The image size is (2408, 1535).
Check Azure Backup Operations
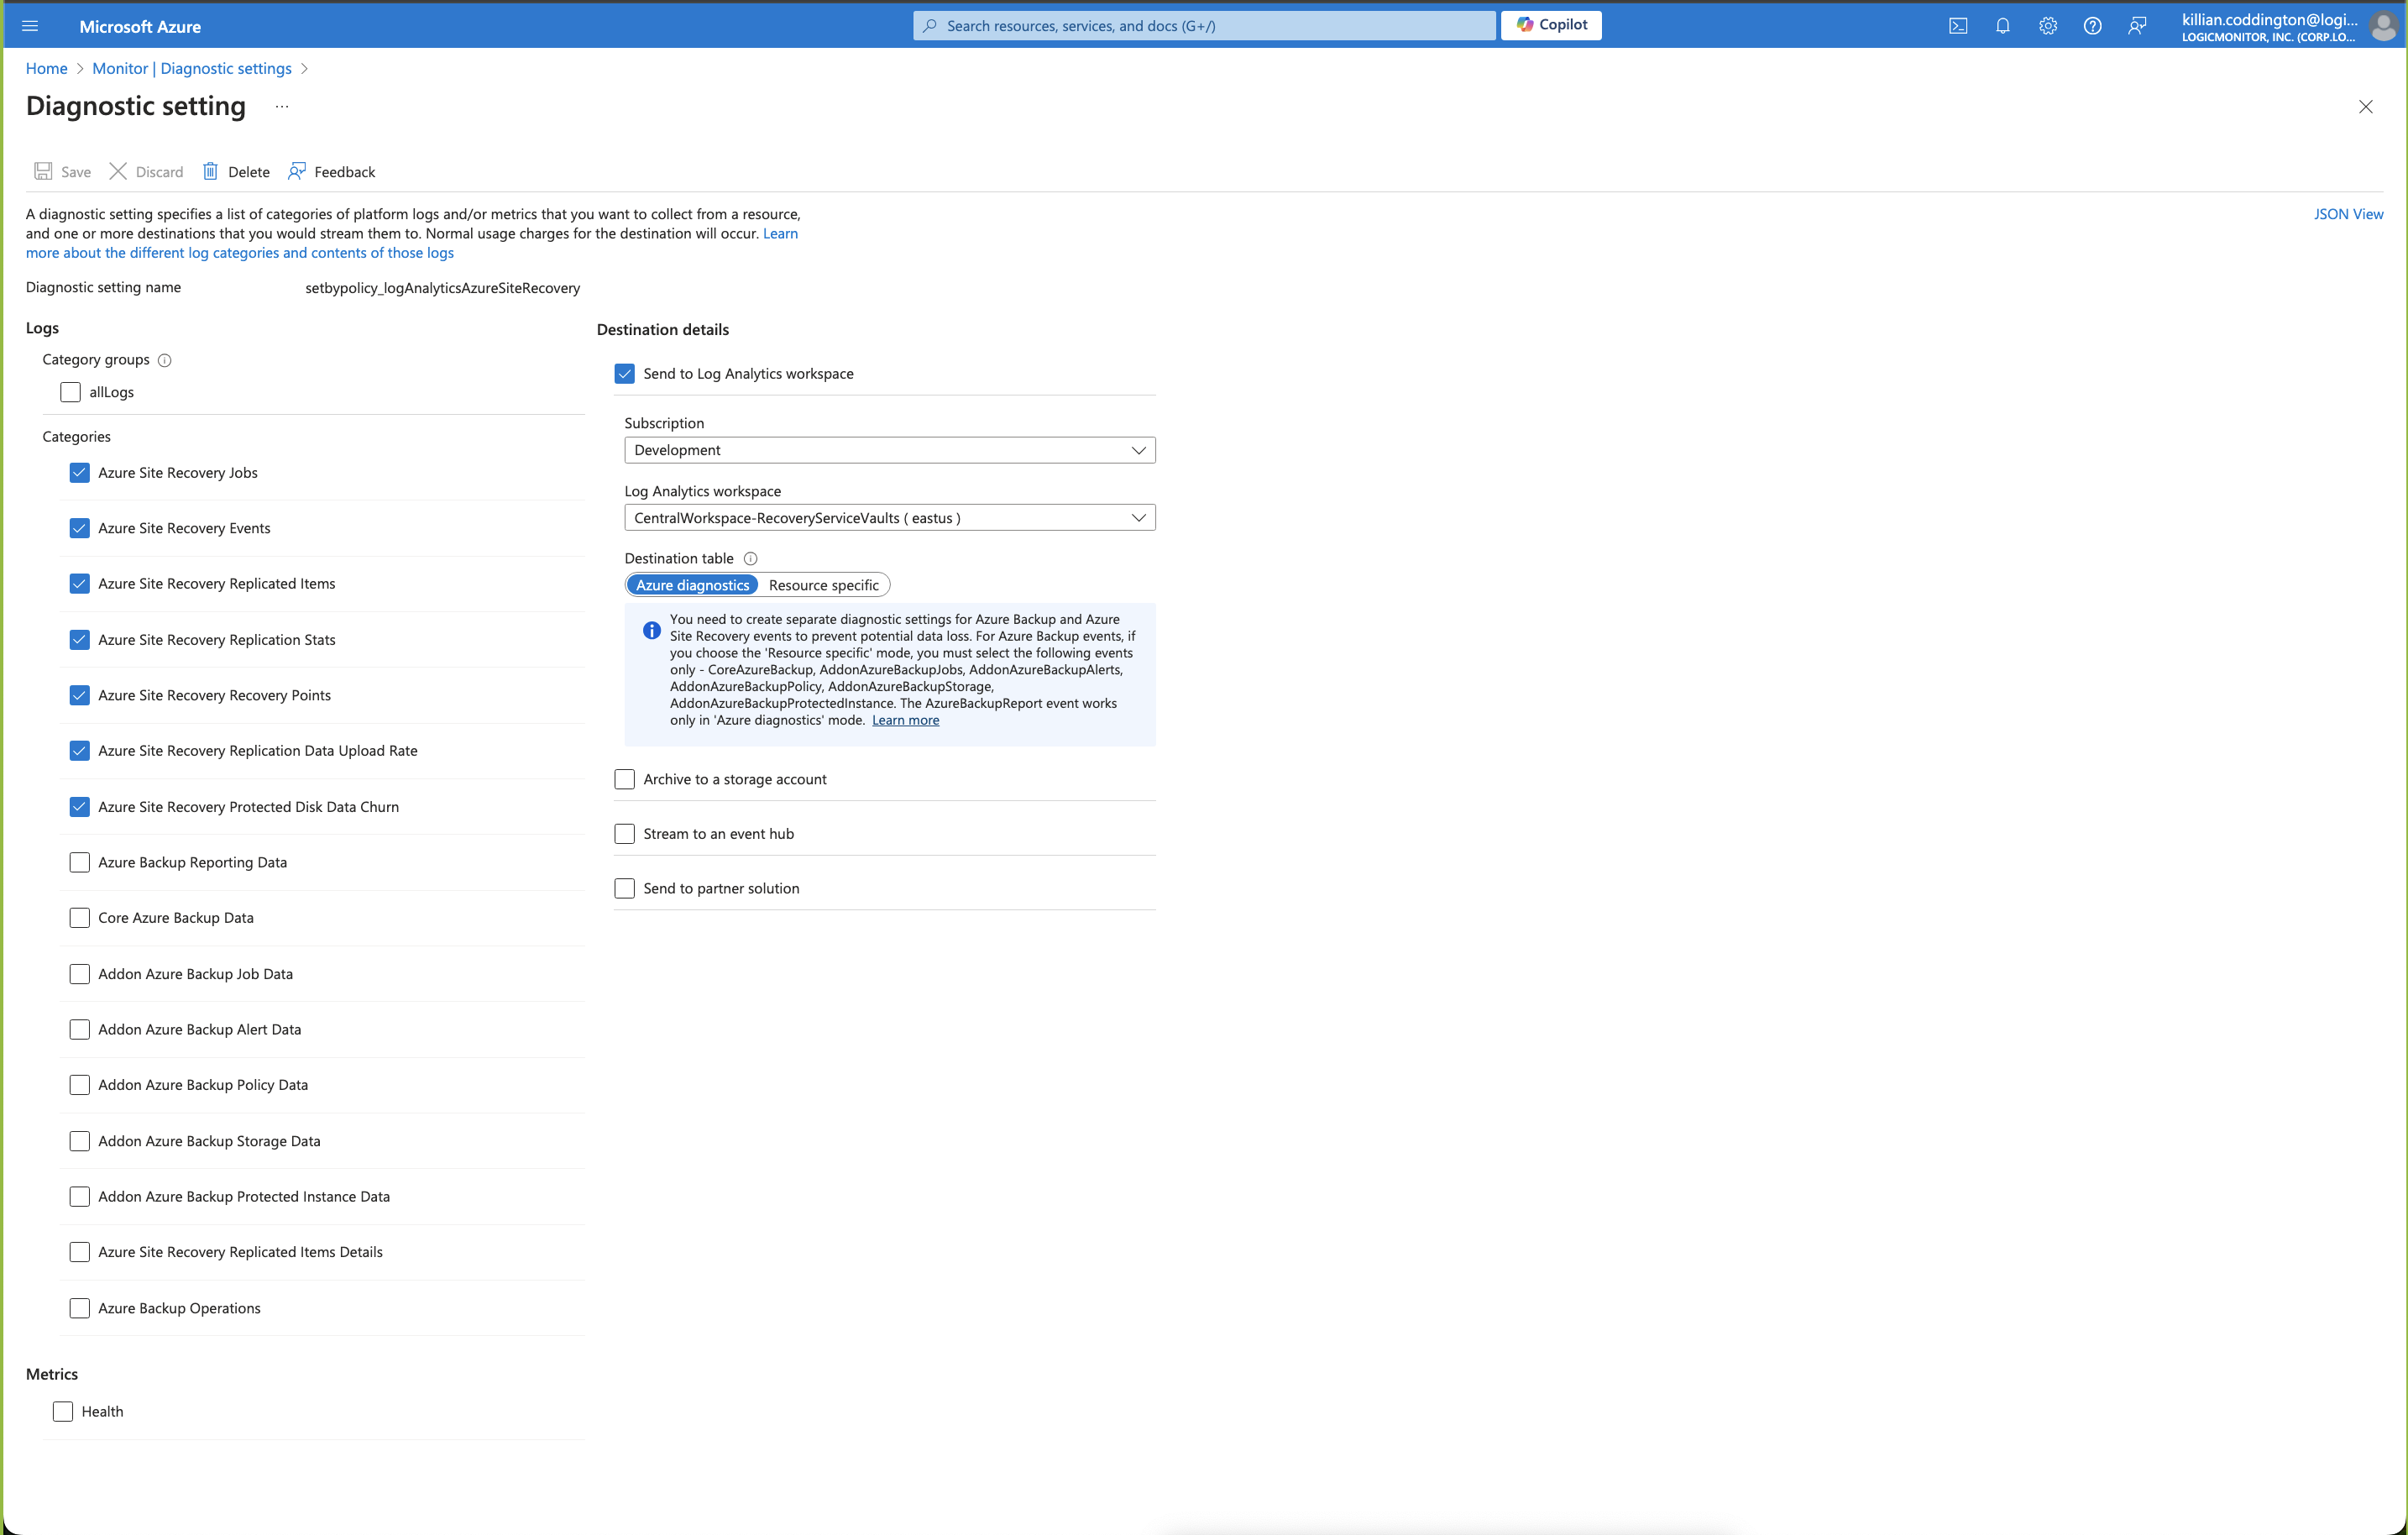(80, 1308)
